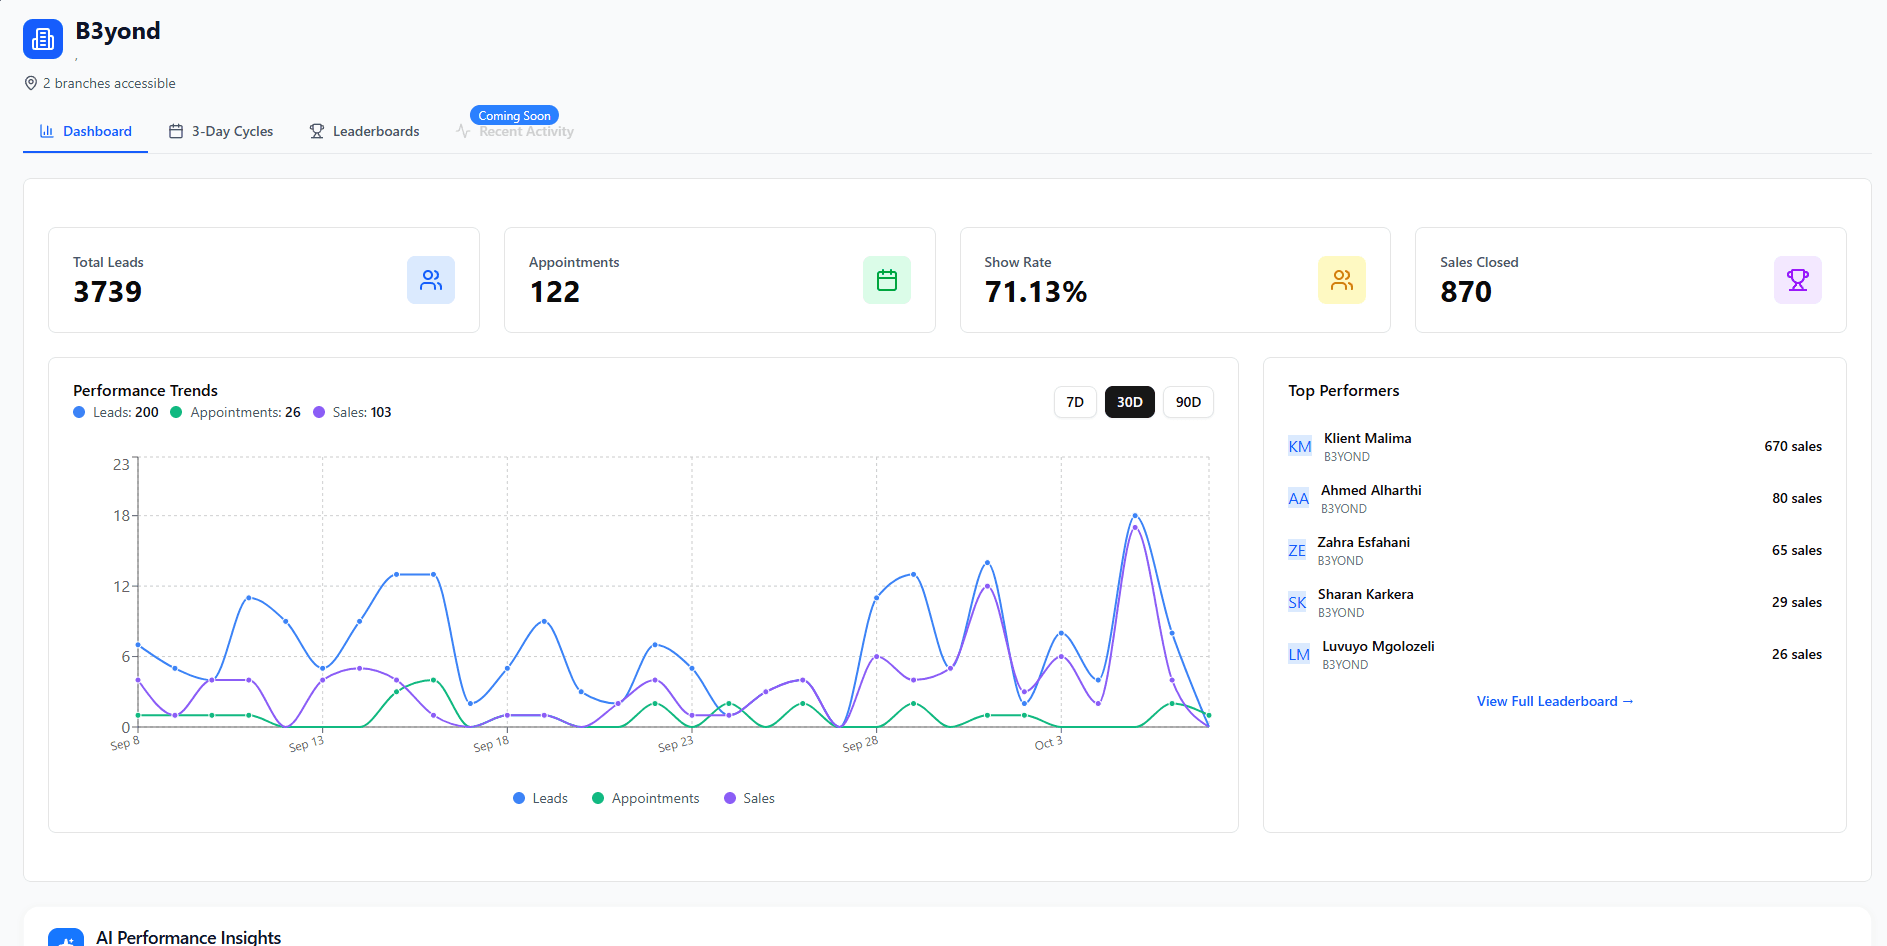The height and width of the screenshot is (946, 1887).
Task: Click the green Appointments: 26 summary dot
Action: click(176, 412)
